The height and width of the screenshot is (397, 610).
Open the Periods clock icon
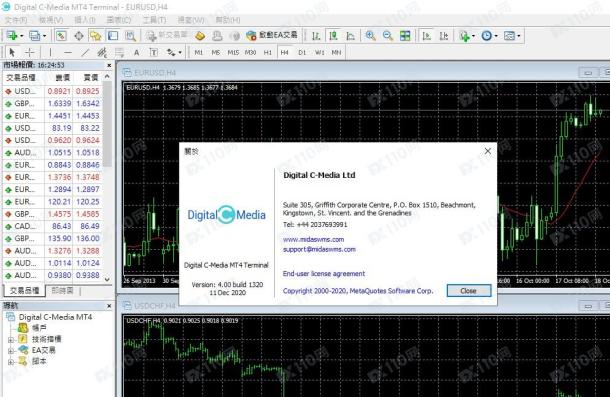pos(486,36)
